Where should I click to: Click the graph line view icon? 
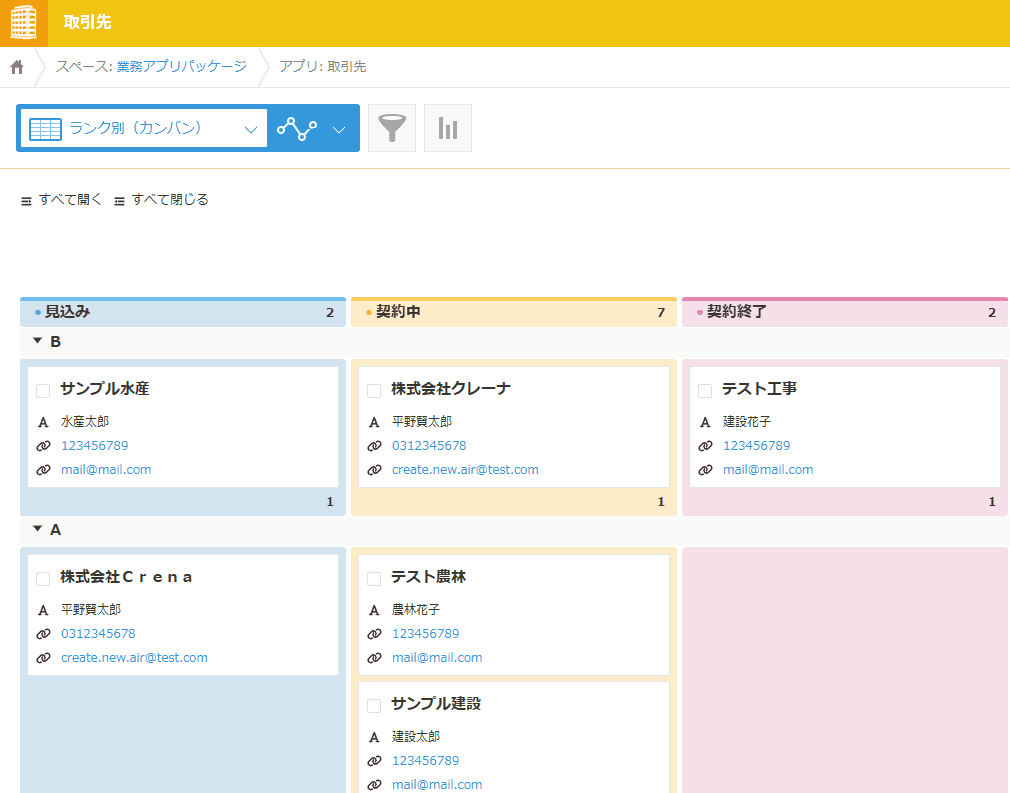(297, 128)
